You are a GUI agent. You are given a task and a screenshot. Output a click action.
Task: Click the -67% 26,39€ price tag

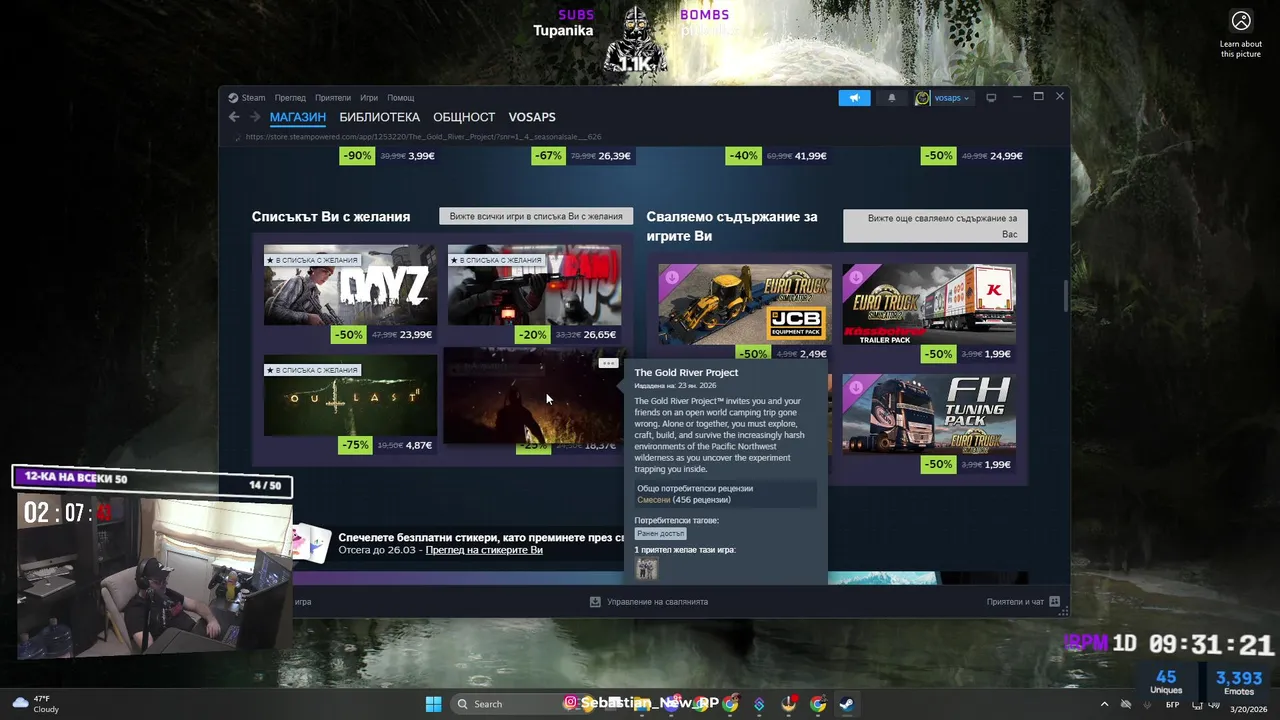coord(582,156)
